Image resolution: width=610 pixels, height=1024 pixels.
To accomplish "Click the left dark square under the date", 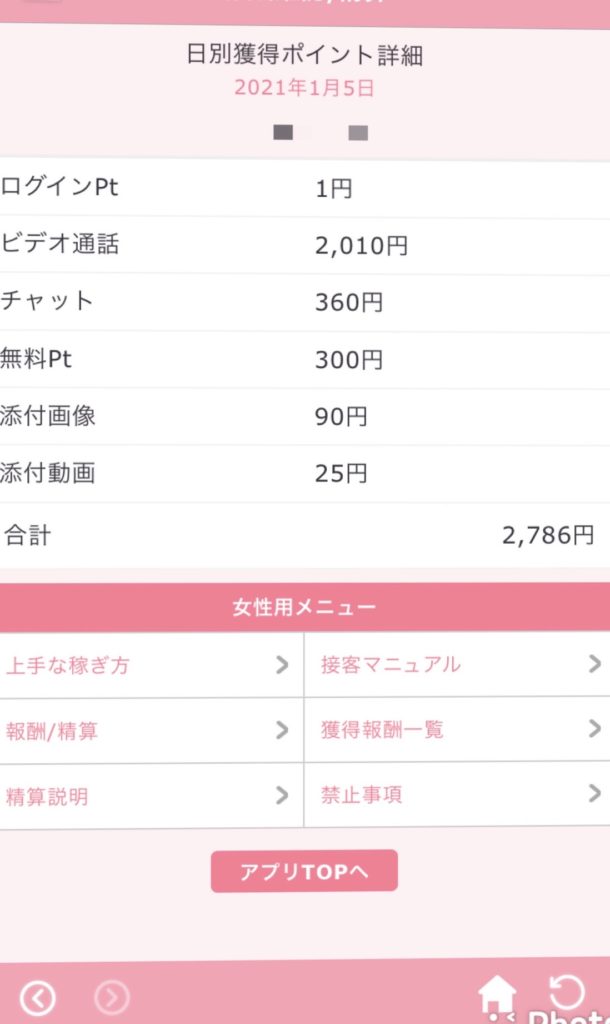I will point(283,132).
